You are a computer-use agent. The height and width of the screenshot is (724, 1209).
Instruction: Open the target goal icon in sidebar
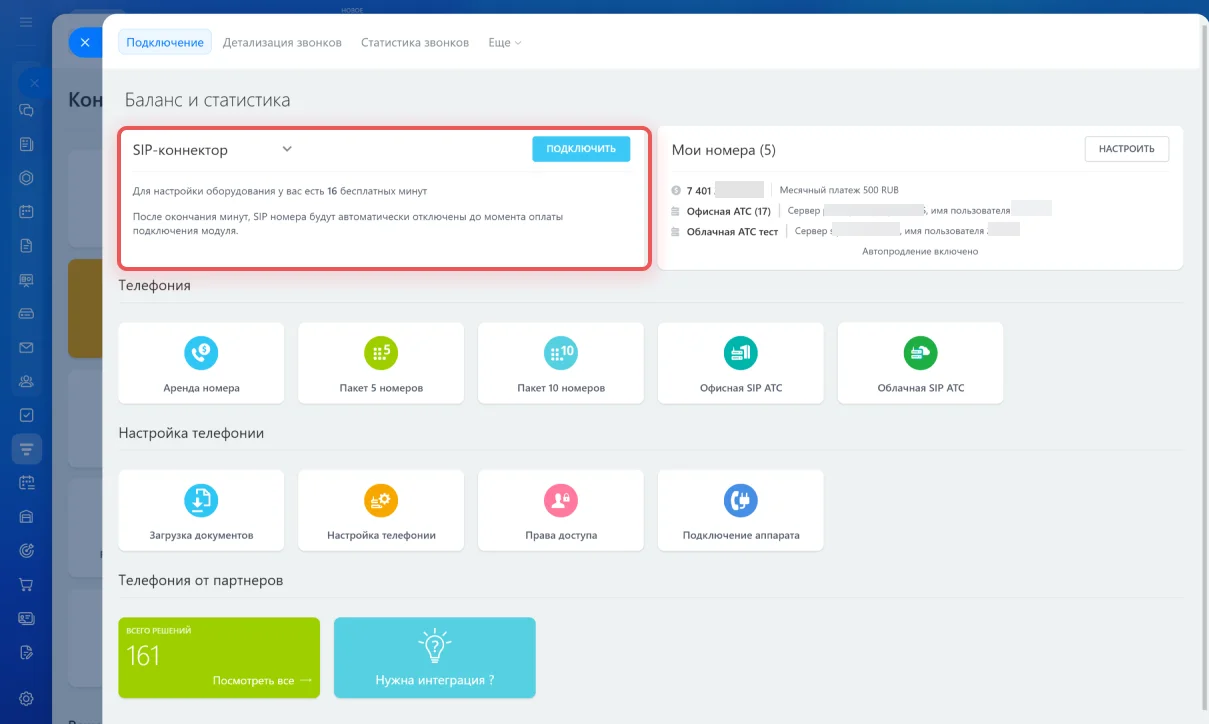27,550
